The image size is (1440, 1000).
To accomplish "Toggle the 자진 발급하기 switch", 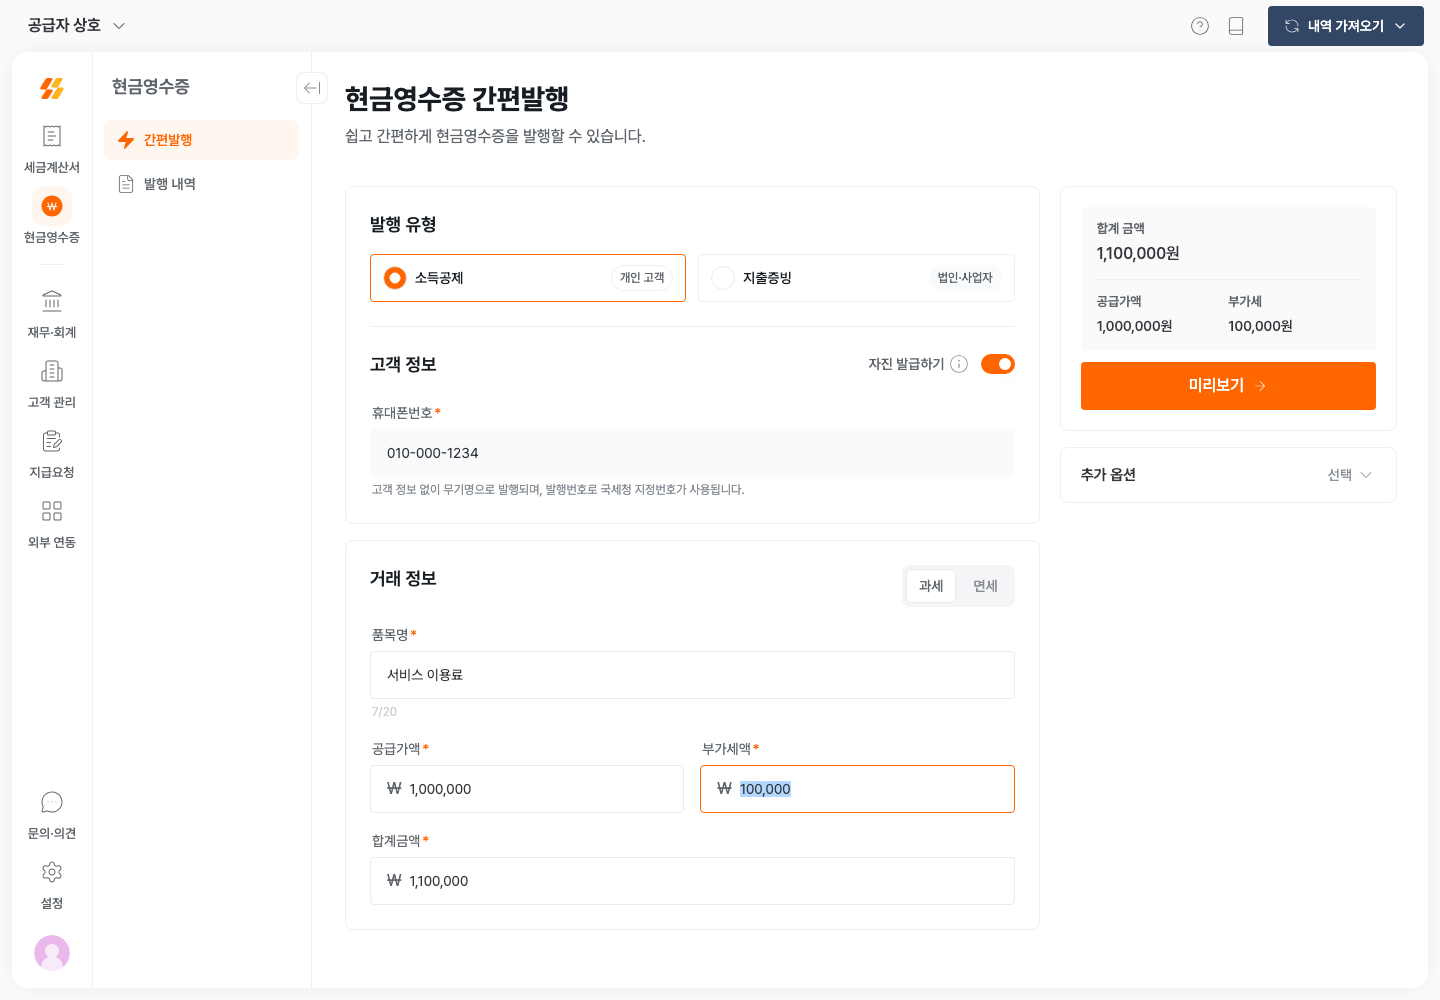I will pos(998,364).
